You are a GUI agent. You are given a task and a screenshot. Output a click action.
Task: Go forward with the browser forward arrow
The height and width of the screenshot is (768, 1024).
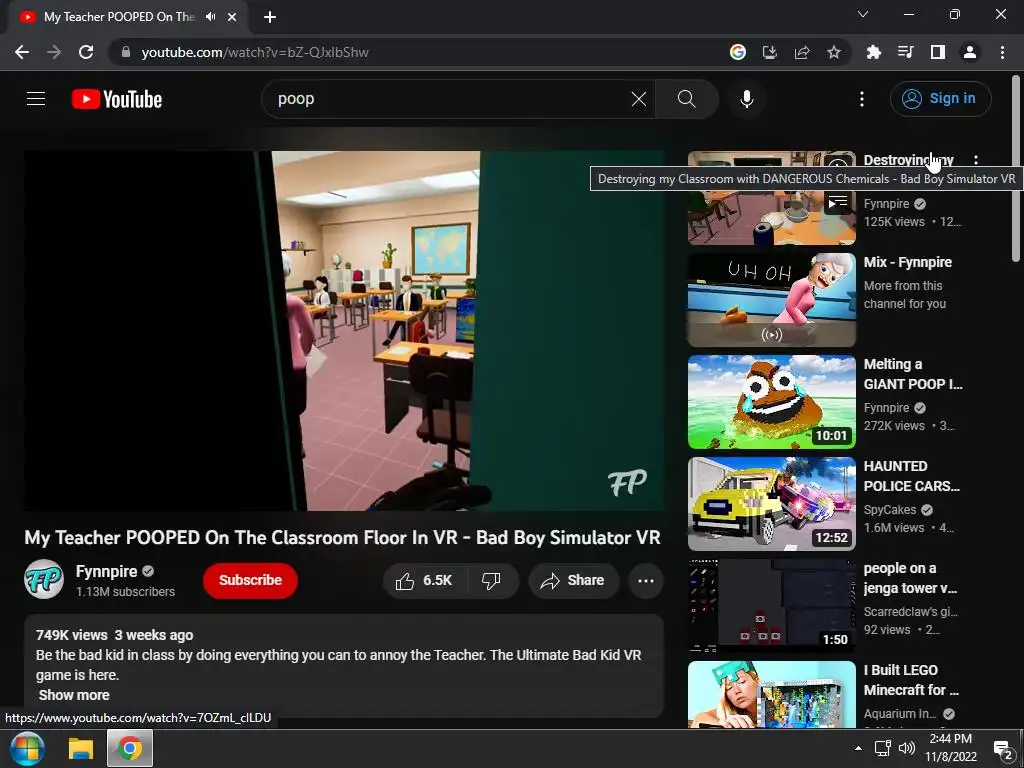point(54,52)
